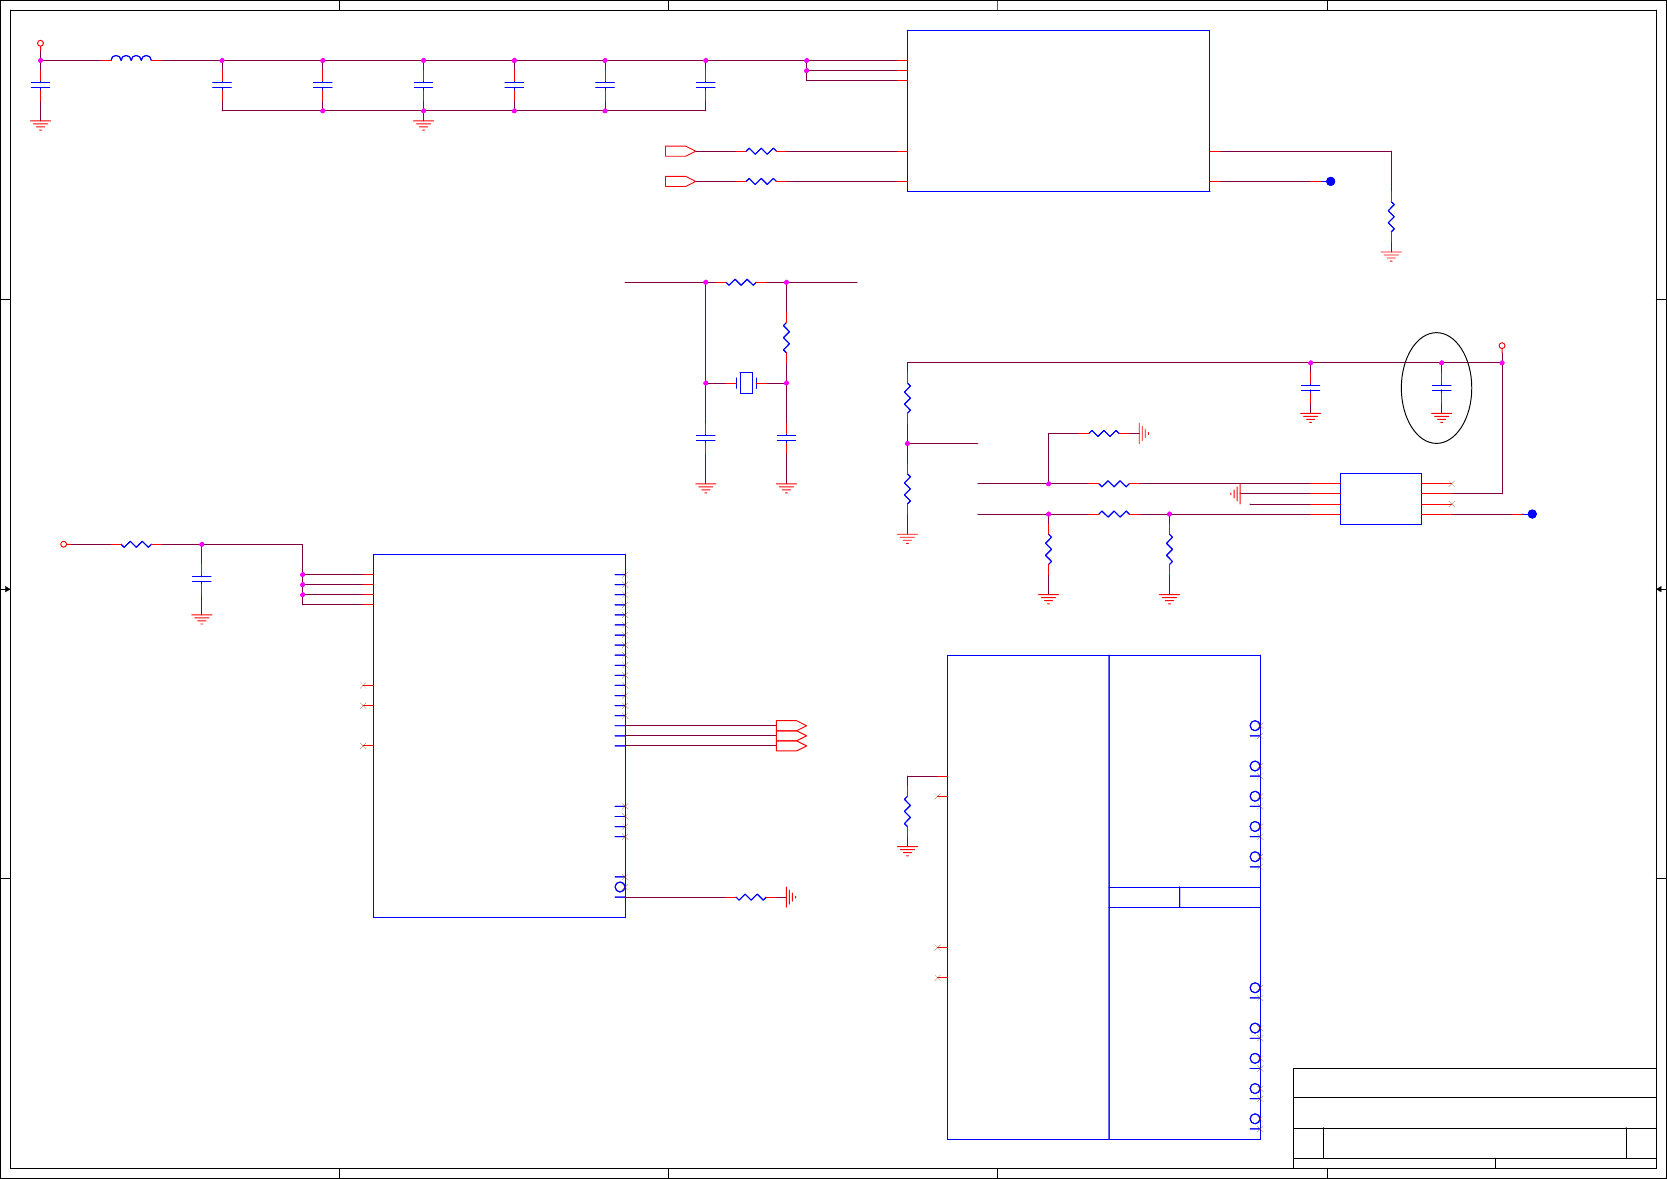
Task: Select the horizontal resistor above the crystal
Action: 741,282
